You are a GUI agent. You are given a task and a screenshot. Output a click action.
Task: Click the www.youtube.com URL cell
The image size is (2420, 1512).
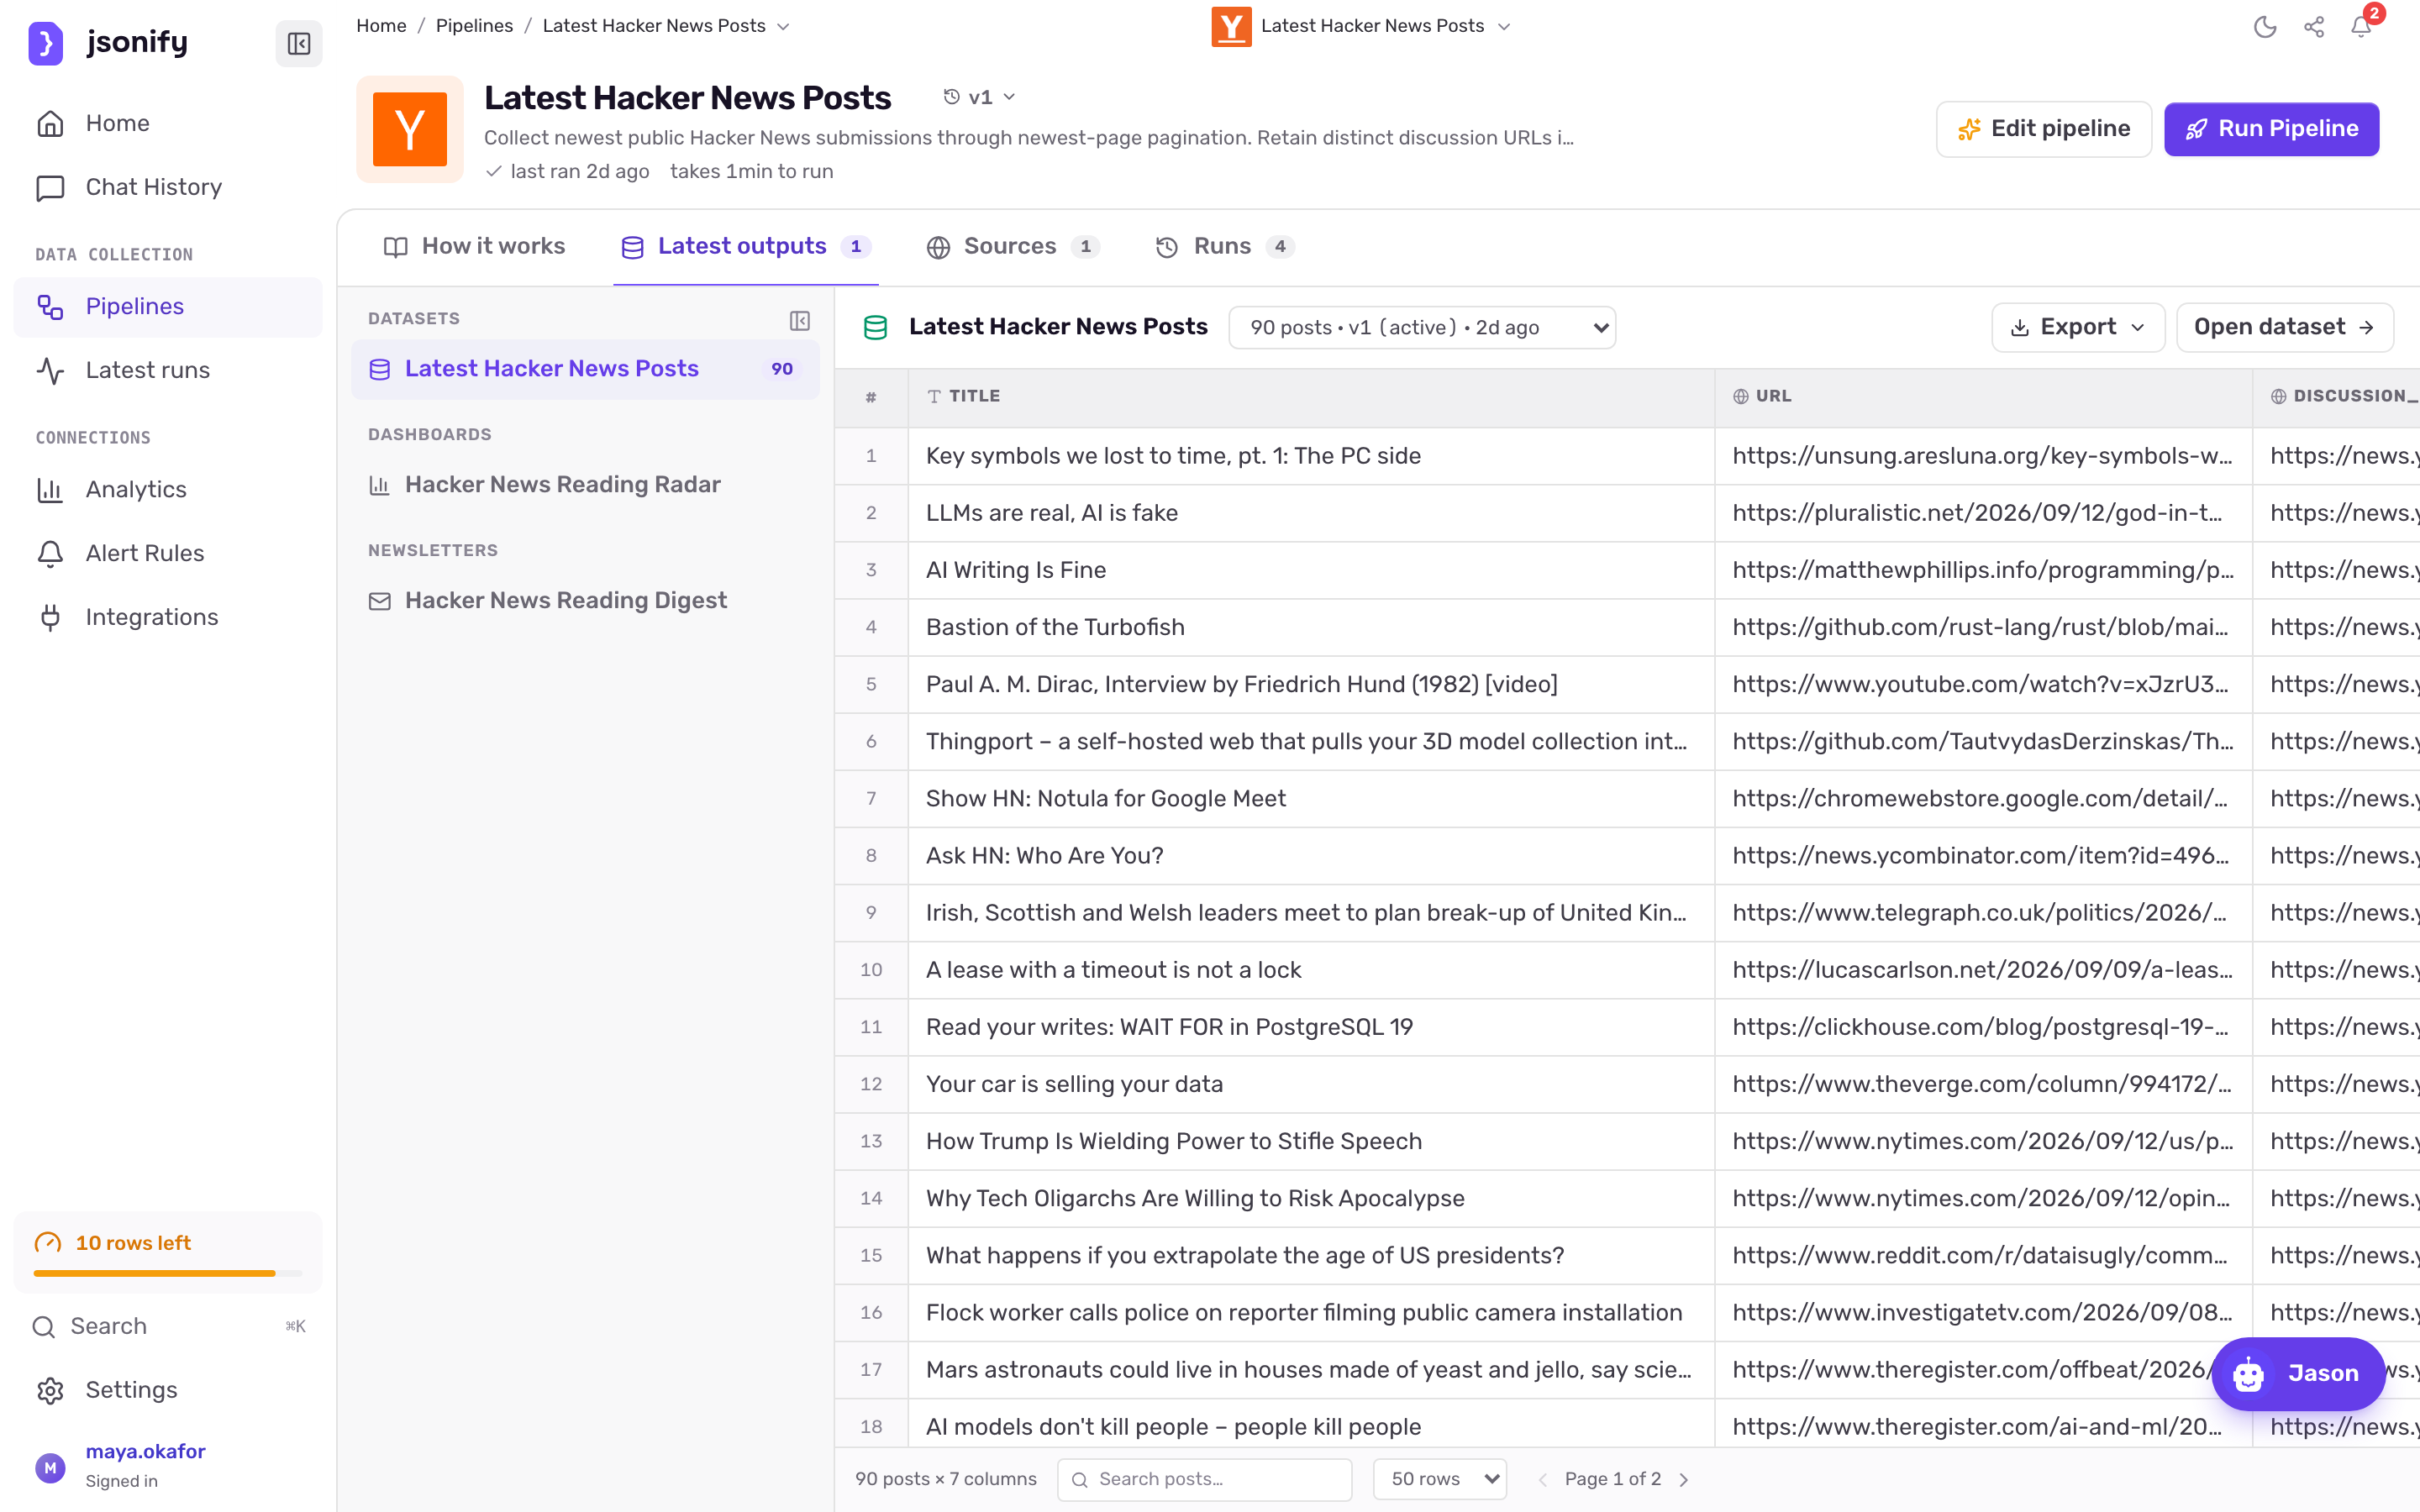(x=1983, y=685)
